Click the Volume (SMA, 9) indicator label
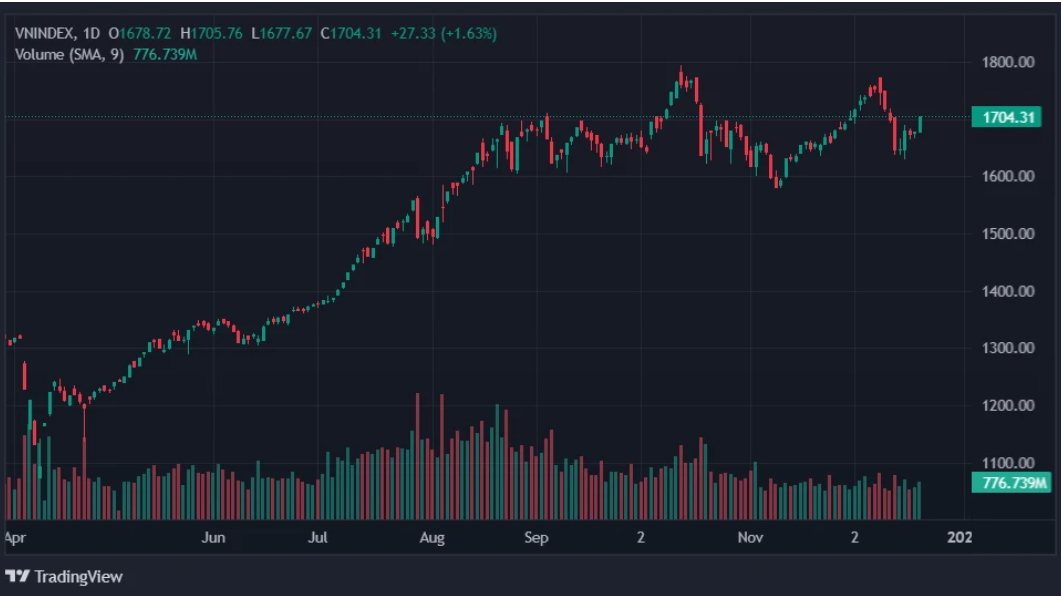Image resolution: width=1061 pixels, height=596 pixels. [x=69, y=54]
